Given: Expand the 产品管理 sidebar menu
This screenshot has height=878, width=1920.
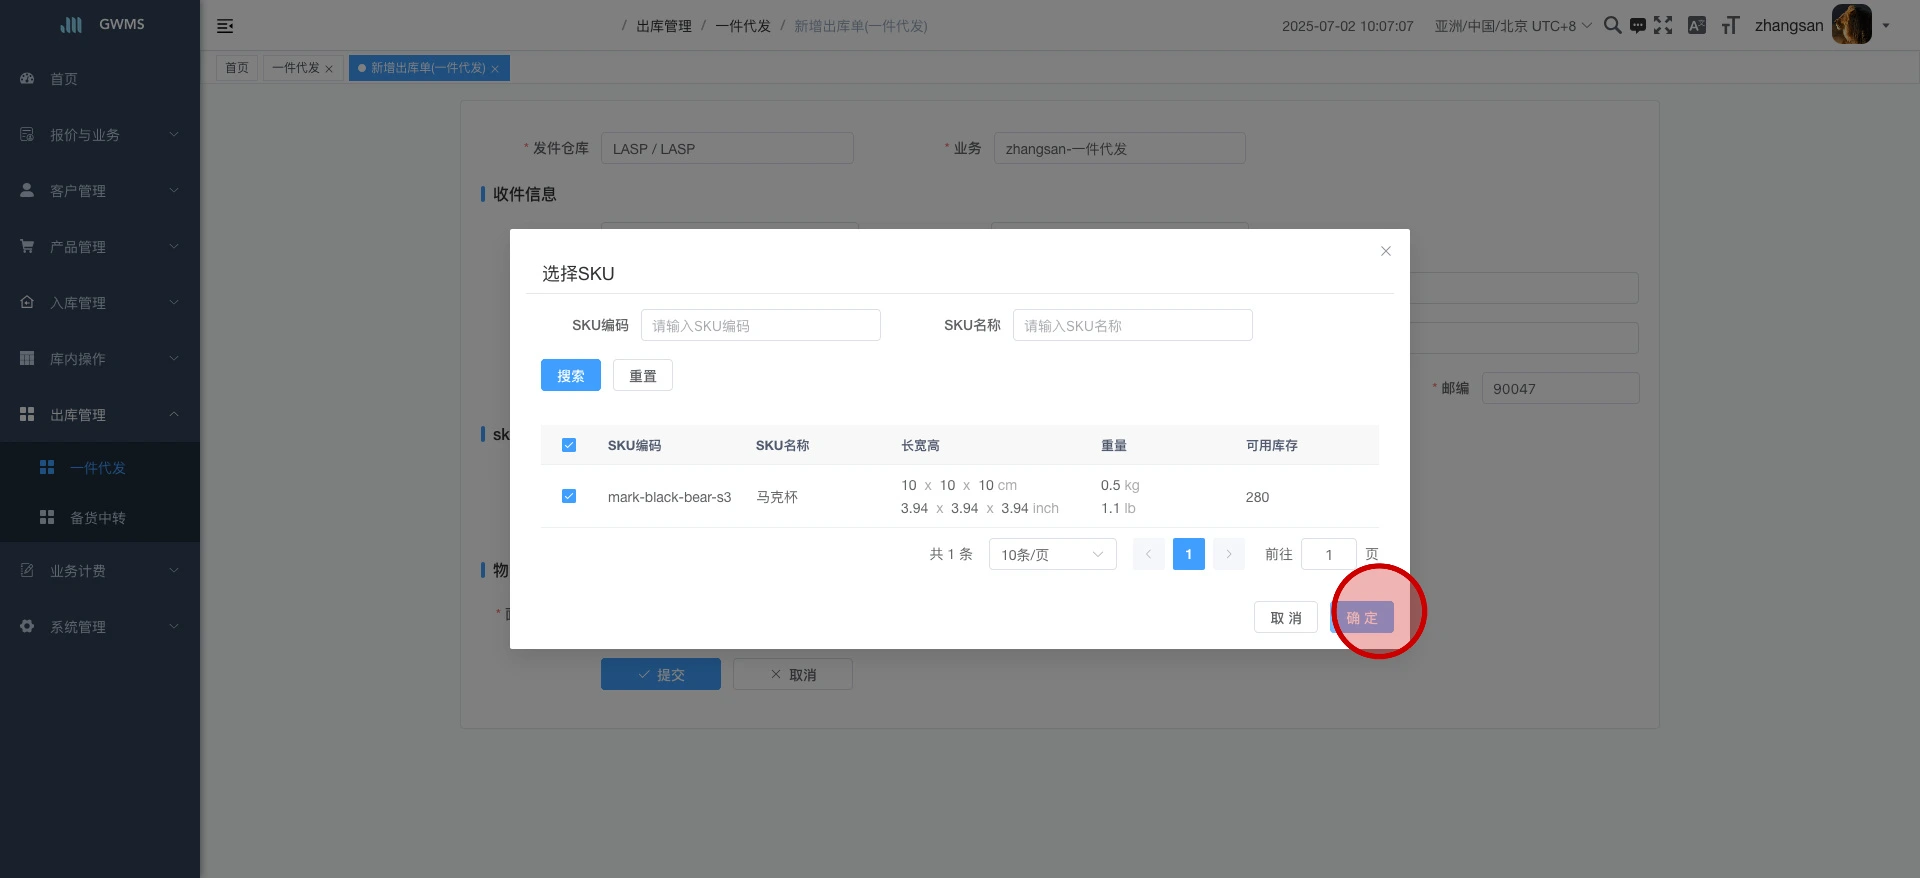Looking at the screenshot, I should pos(100,247).
